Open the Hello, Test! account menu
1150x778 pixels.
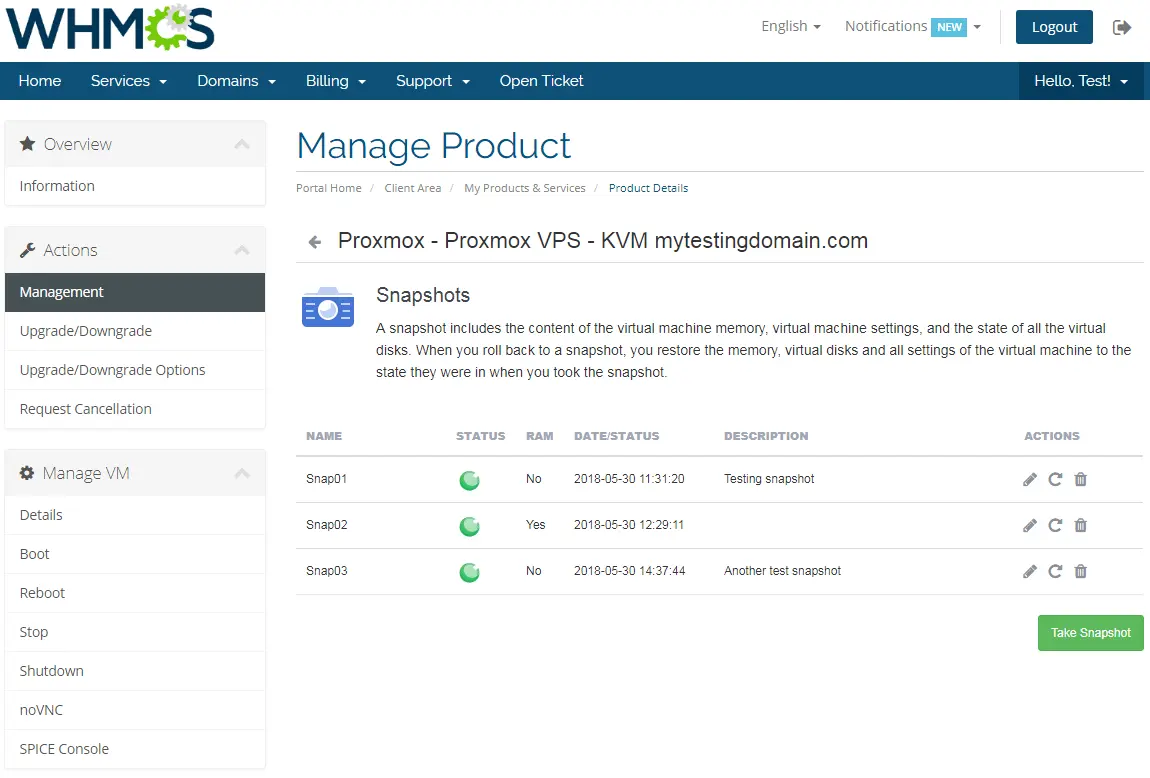coord(1081,81)
